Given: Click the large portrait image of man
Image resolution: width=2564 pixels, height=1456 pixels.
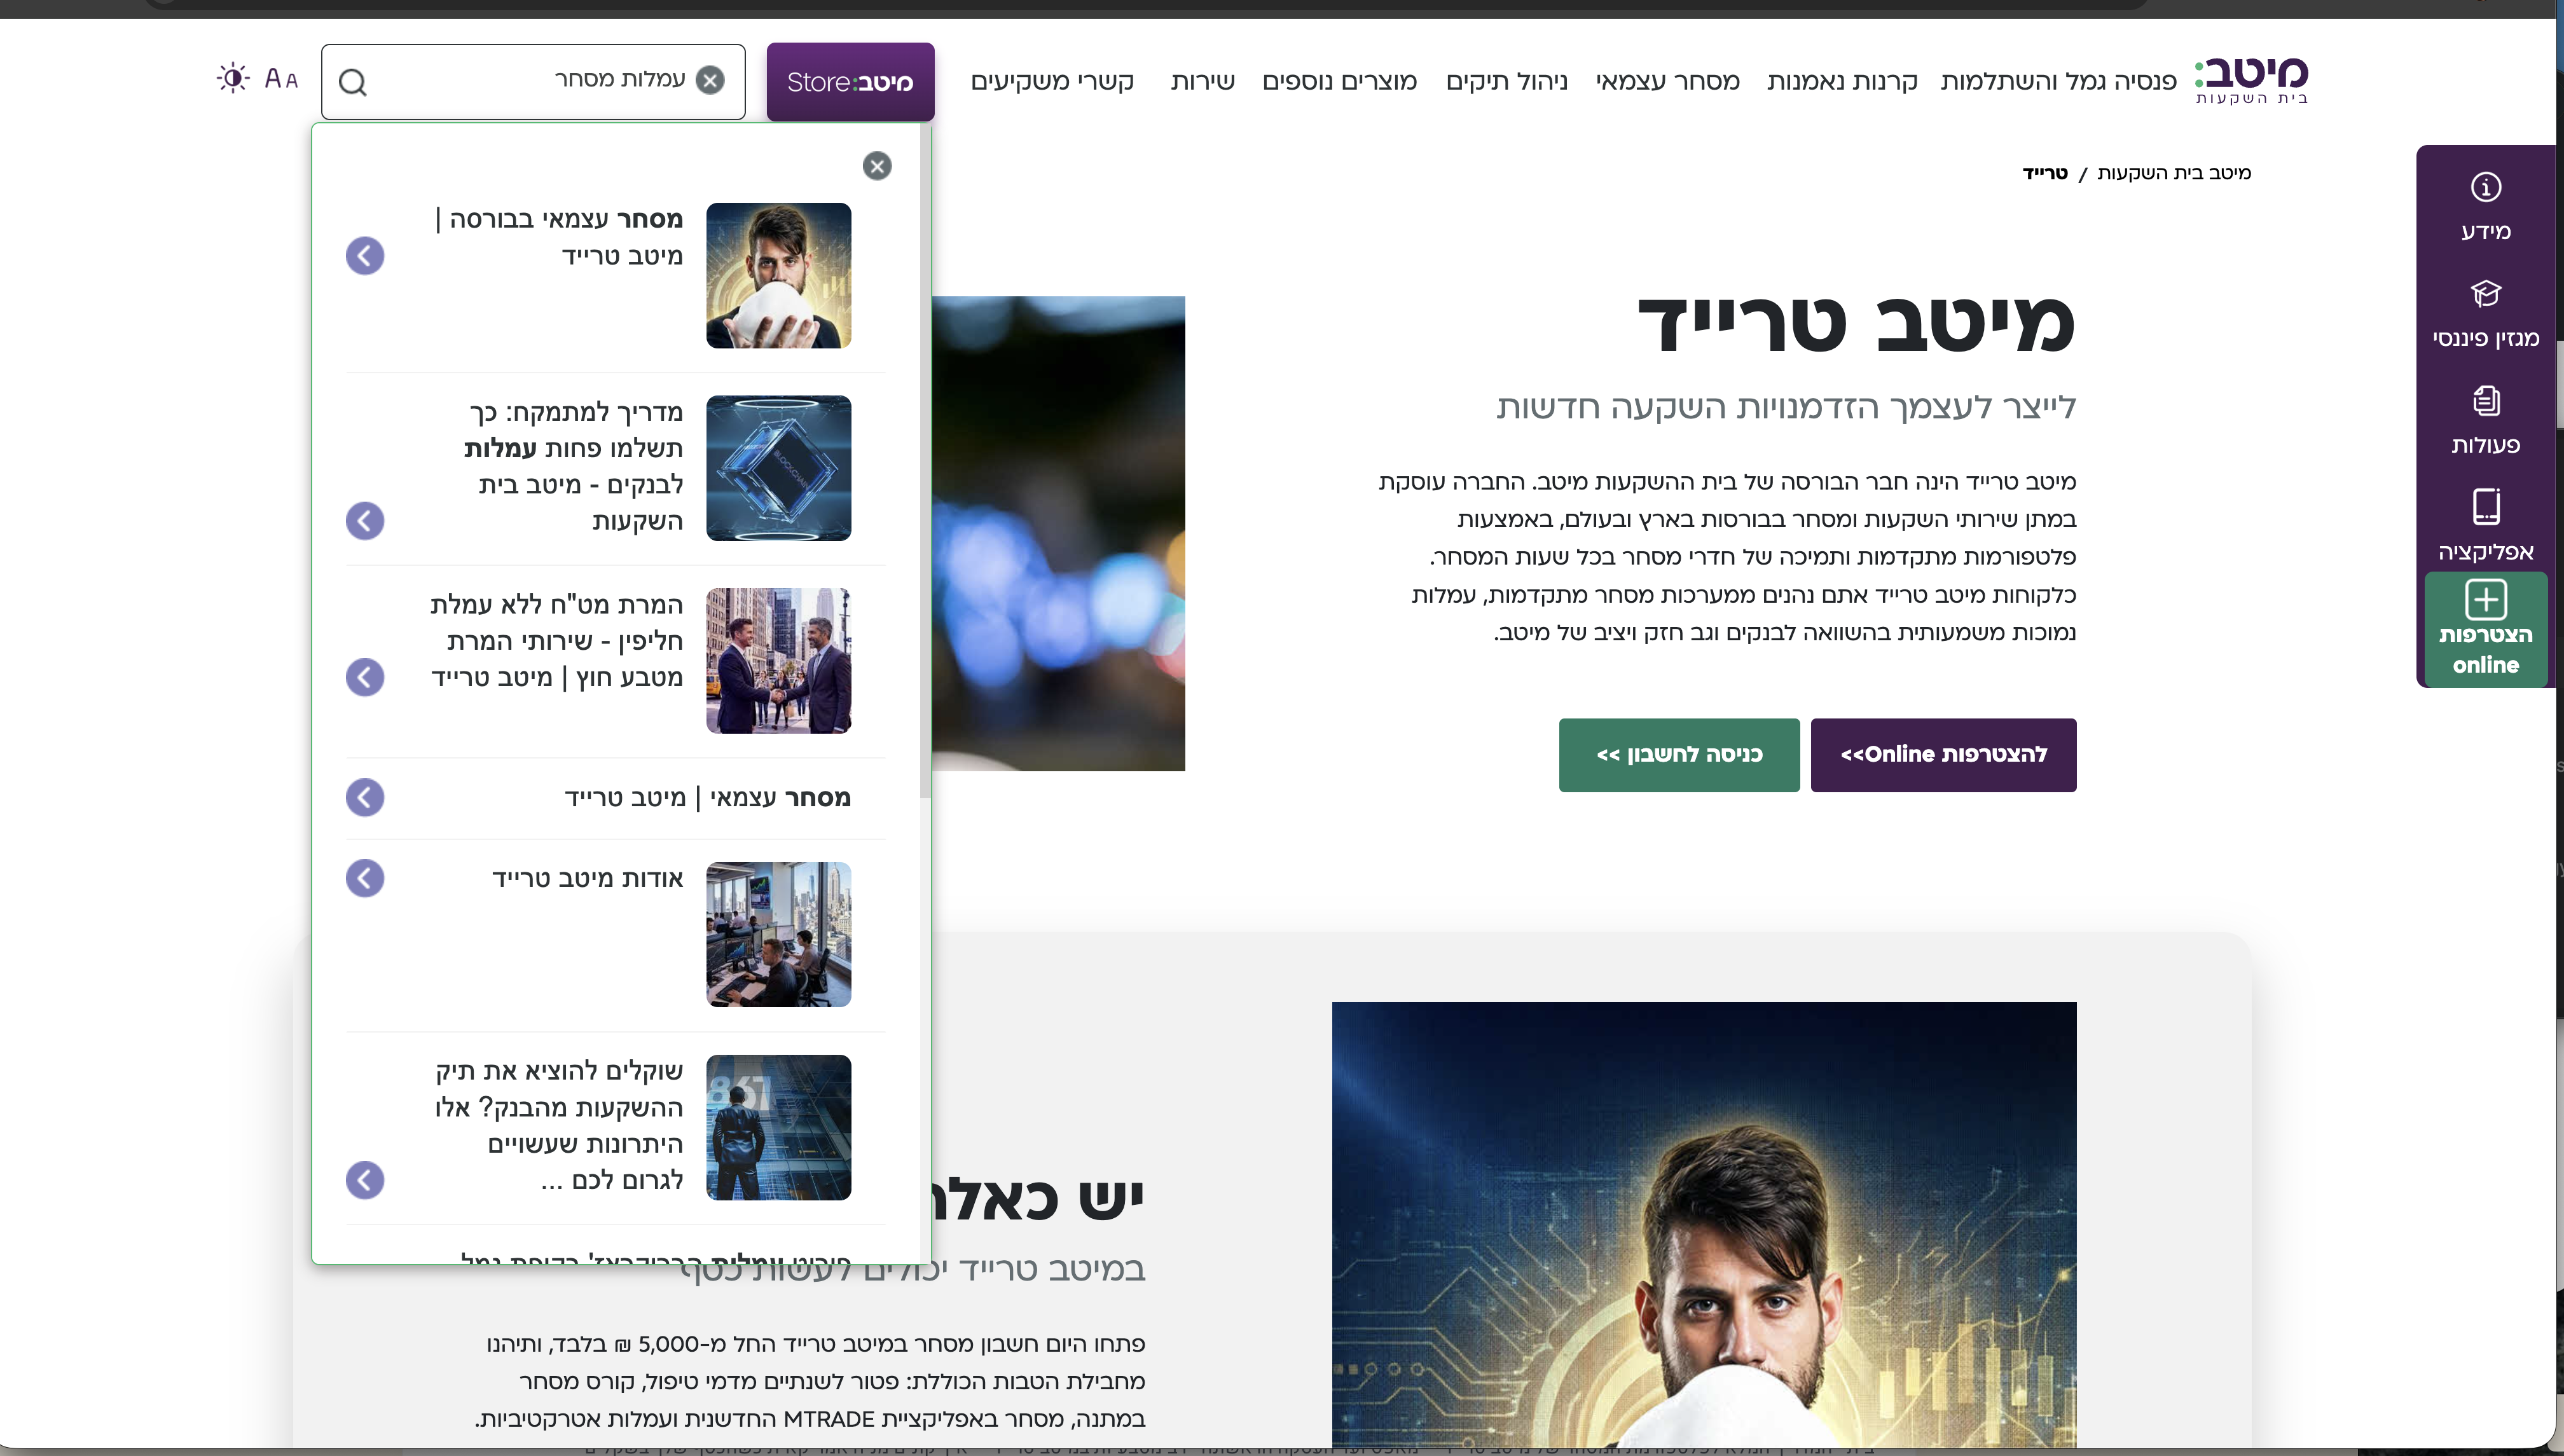Looking at the screenshot, I should (1704, 1225).
